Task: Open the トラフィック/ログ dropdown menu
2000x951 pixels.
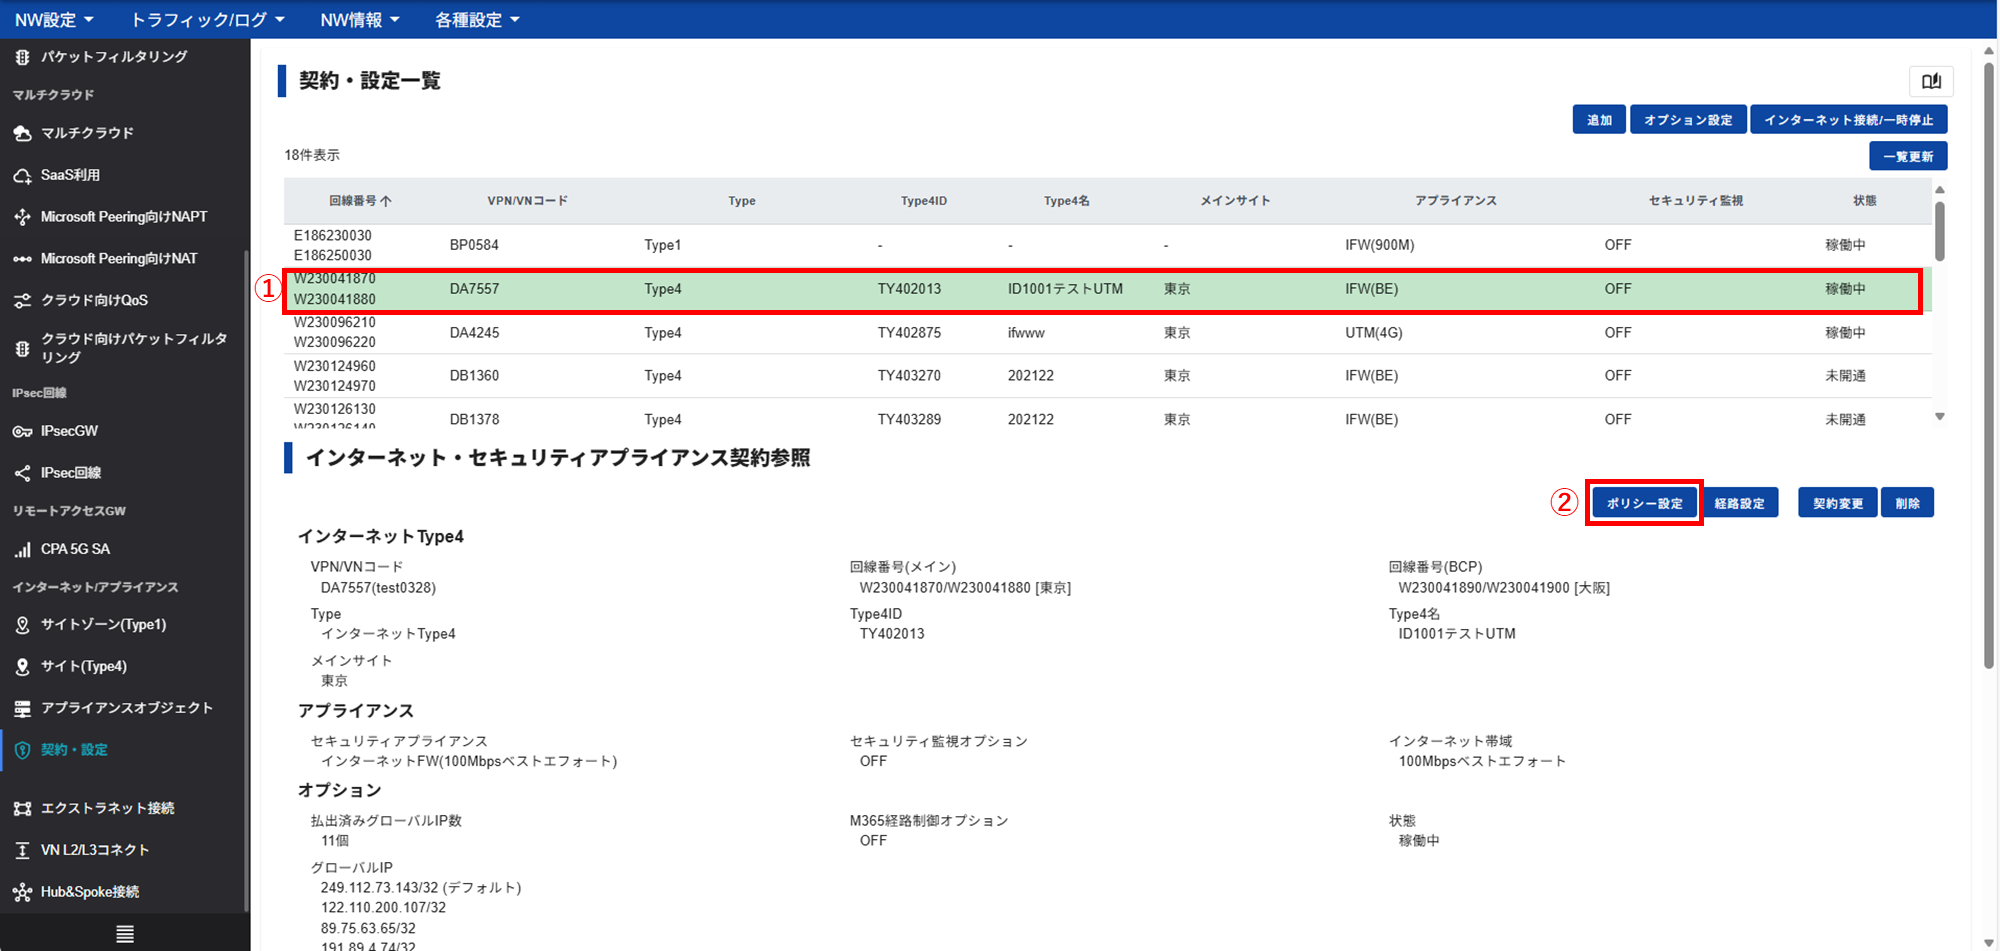Action: (208, 20)
